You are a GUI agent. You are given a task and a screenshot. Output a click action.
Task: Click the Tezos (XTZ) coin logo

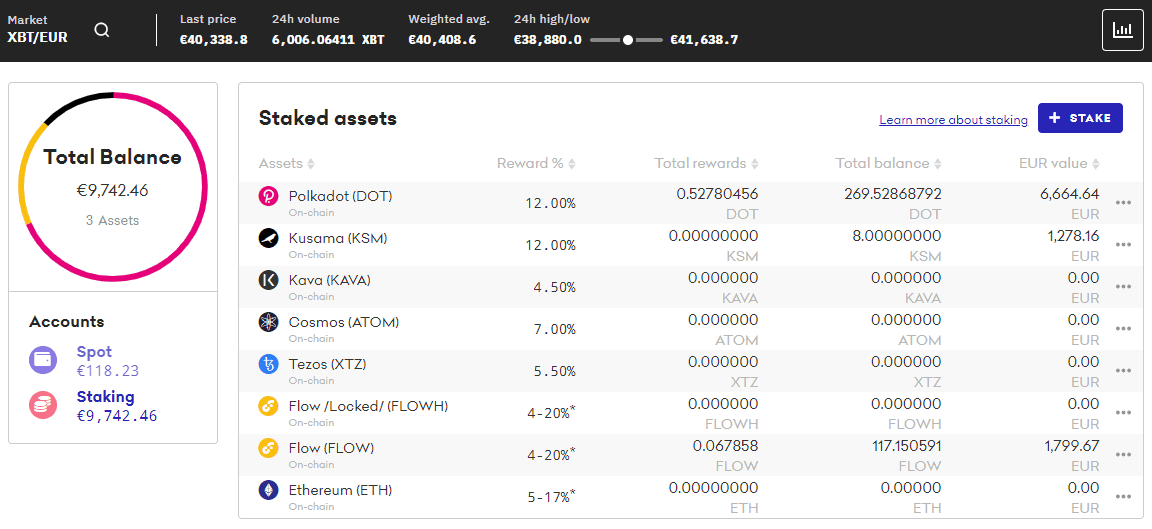coord(268,364)
